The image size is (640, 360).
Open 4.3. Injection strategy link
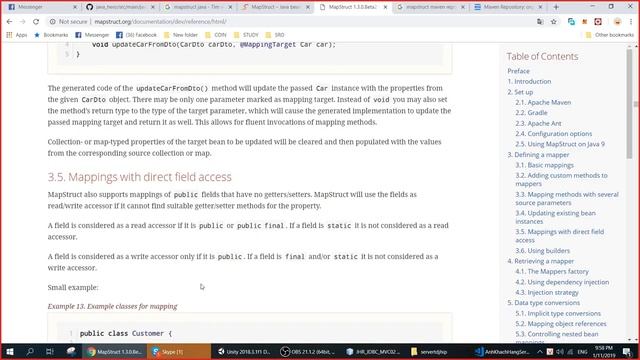pos(547,293)
